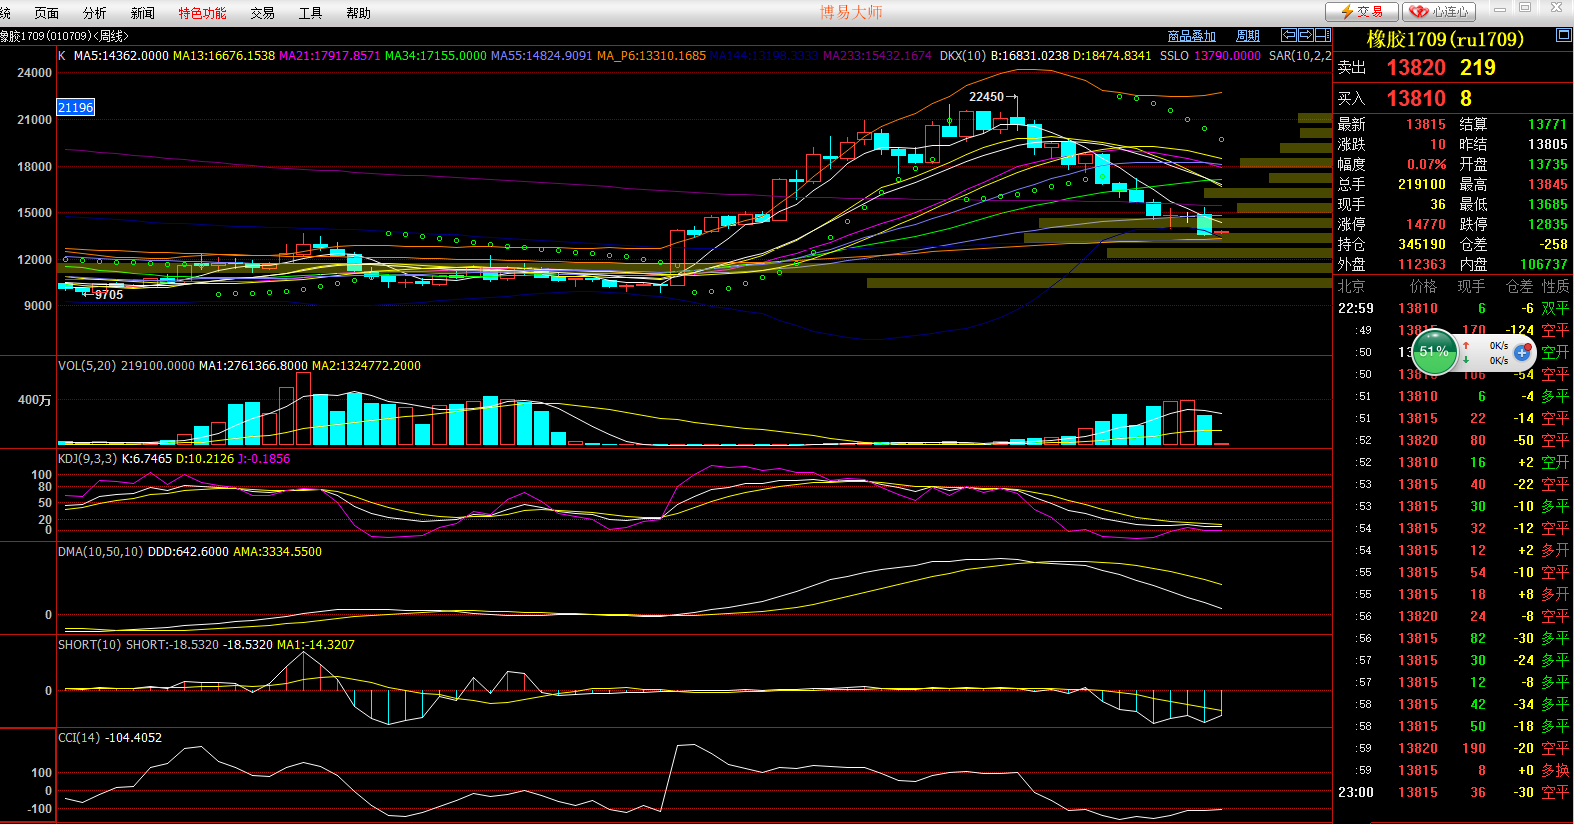Select the 23:00 tick trade row
Image resolution: width=1574 pixels, height=824 pixels.
(x=1453, y=792)
